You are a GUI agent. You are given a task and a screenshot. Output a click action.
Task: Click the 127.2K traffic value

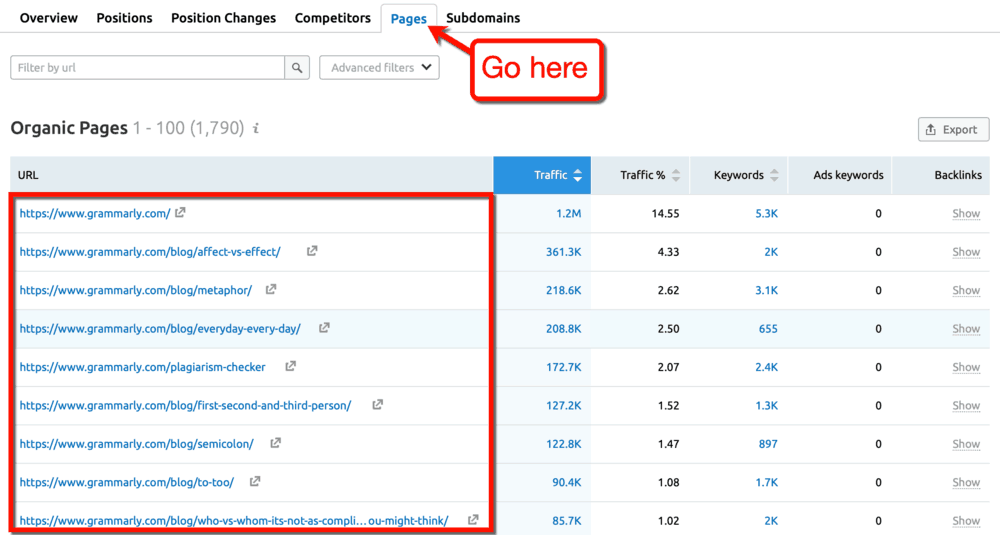coord(563,405)
